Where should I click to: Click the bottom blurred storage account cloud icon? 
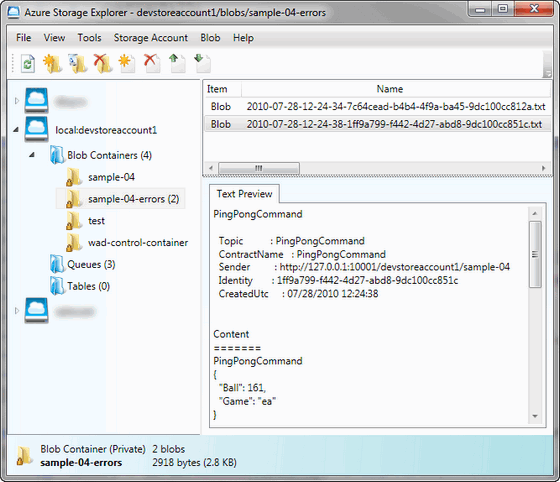[36, 311]
